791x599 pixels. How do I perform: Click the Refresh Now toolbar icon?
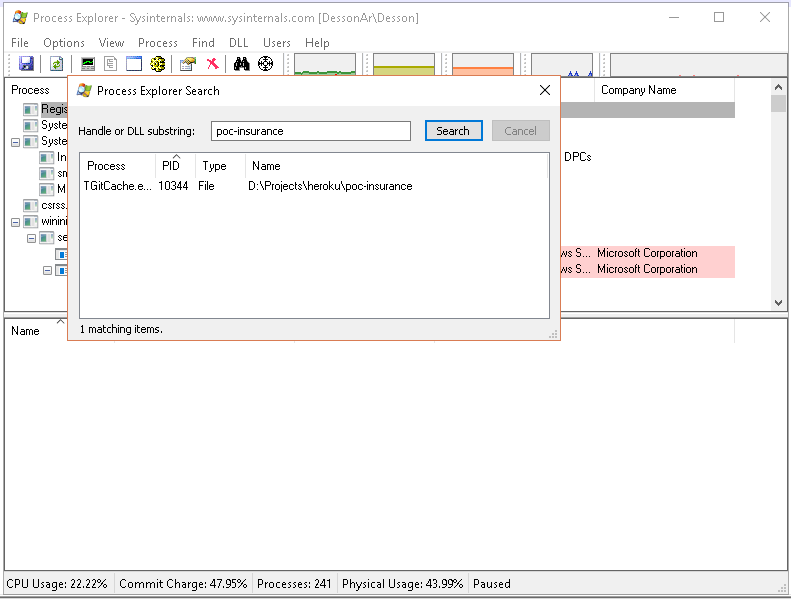click(57, 64)
